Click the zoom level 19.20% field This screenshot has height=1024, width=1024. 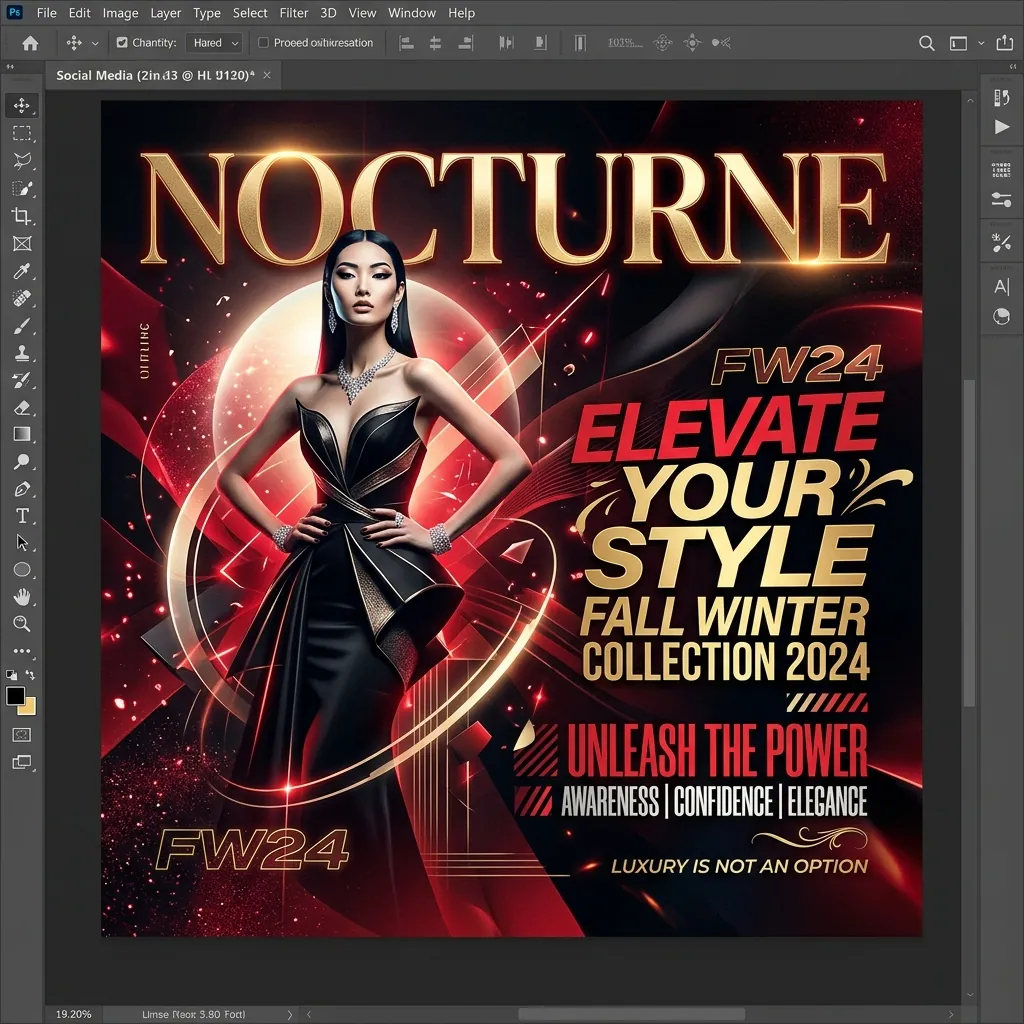73,1014
